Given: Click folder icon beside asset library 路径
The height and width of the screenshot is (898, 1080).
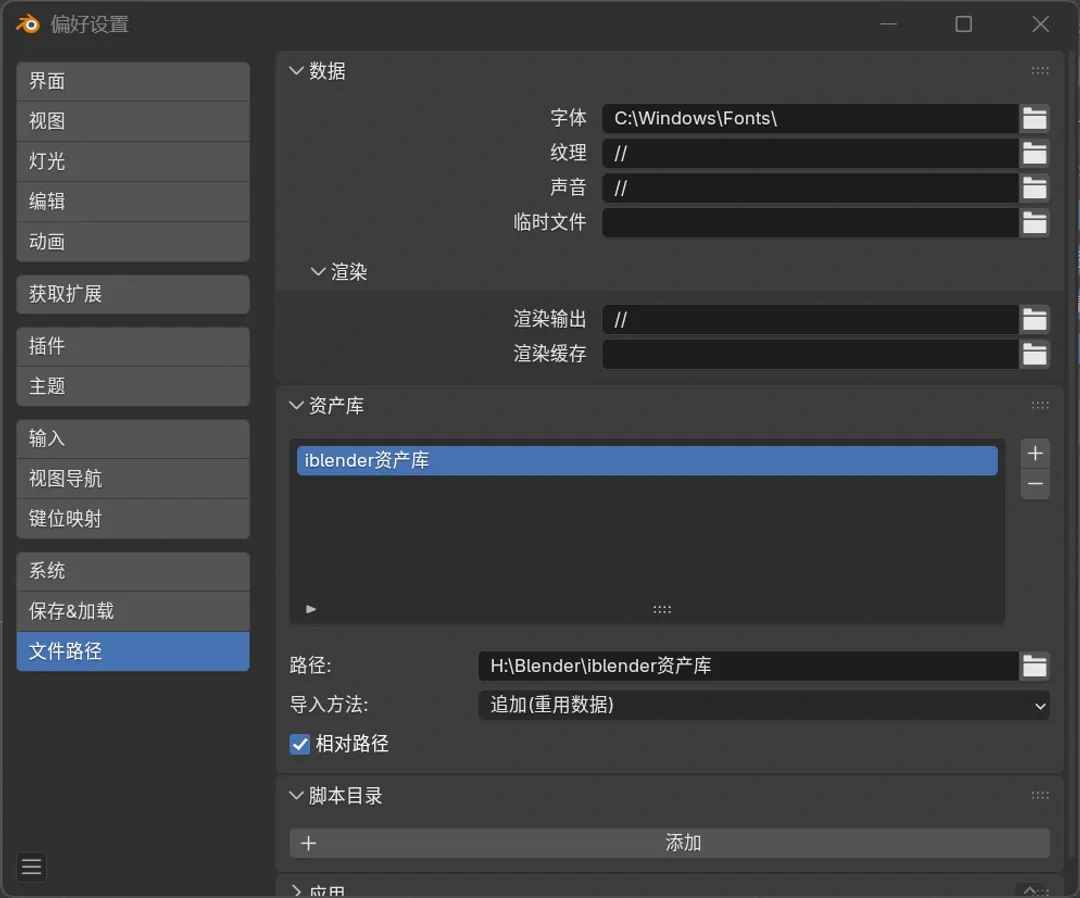Looking at the screenshot, I should (1034, 666).
